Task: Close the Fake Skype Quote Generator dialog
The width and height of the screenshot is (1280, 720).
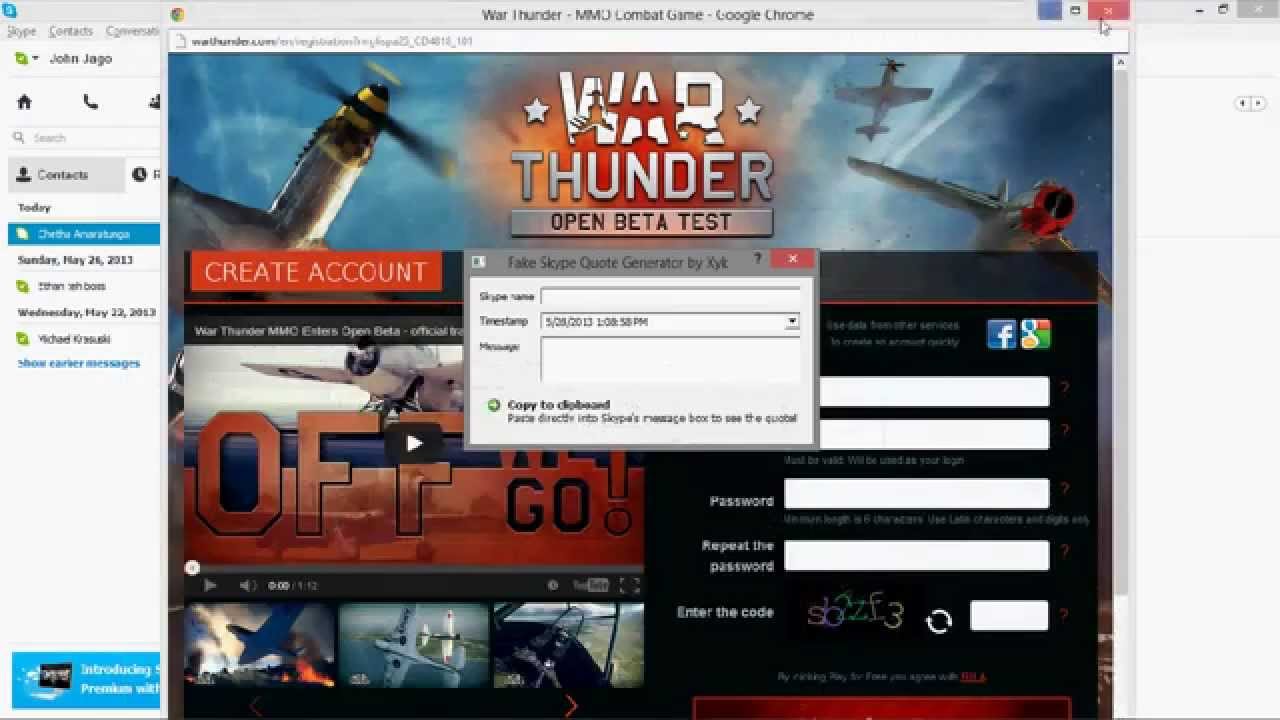Action: (793, 259)
